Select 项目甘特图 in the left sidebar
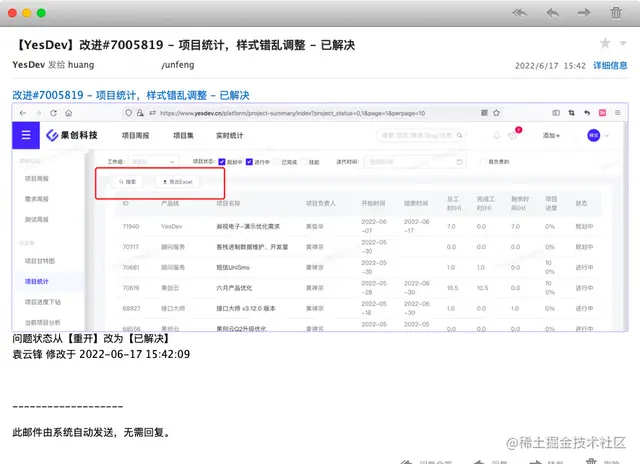Viewport: 640px width, 464px height. tap(40, 261)
